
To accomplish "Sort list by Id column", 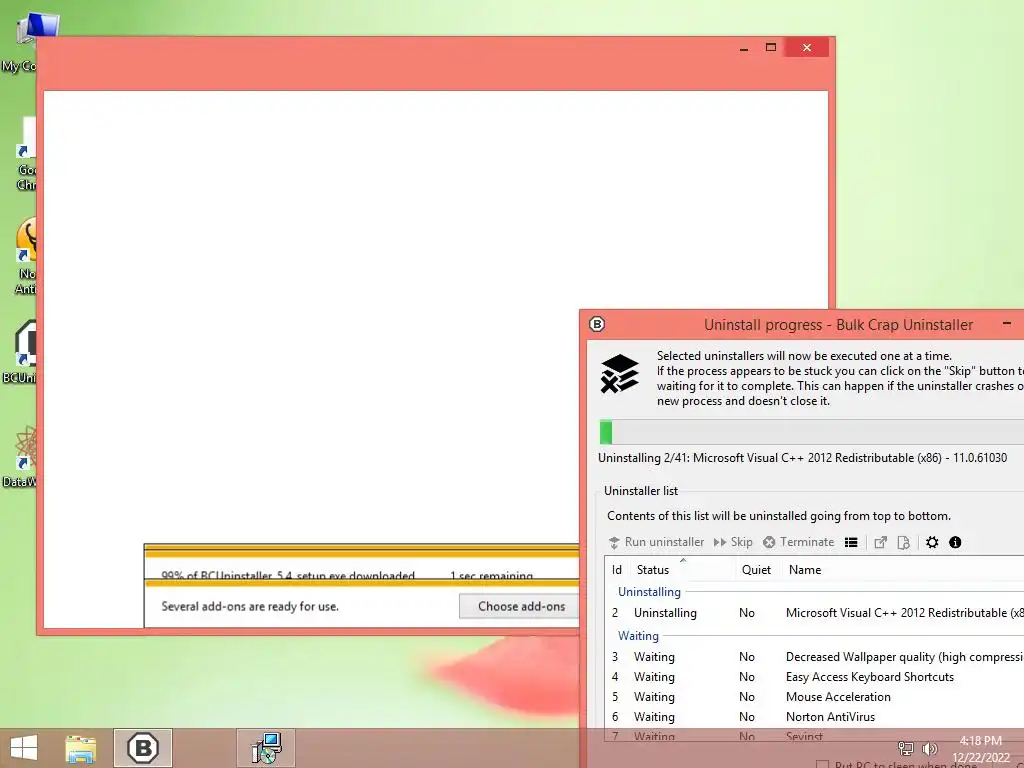I will point(616,569).
